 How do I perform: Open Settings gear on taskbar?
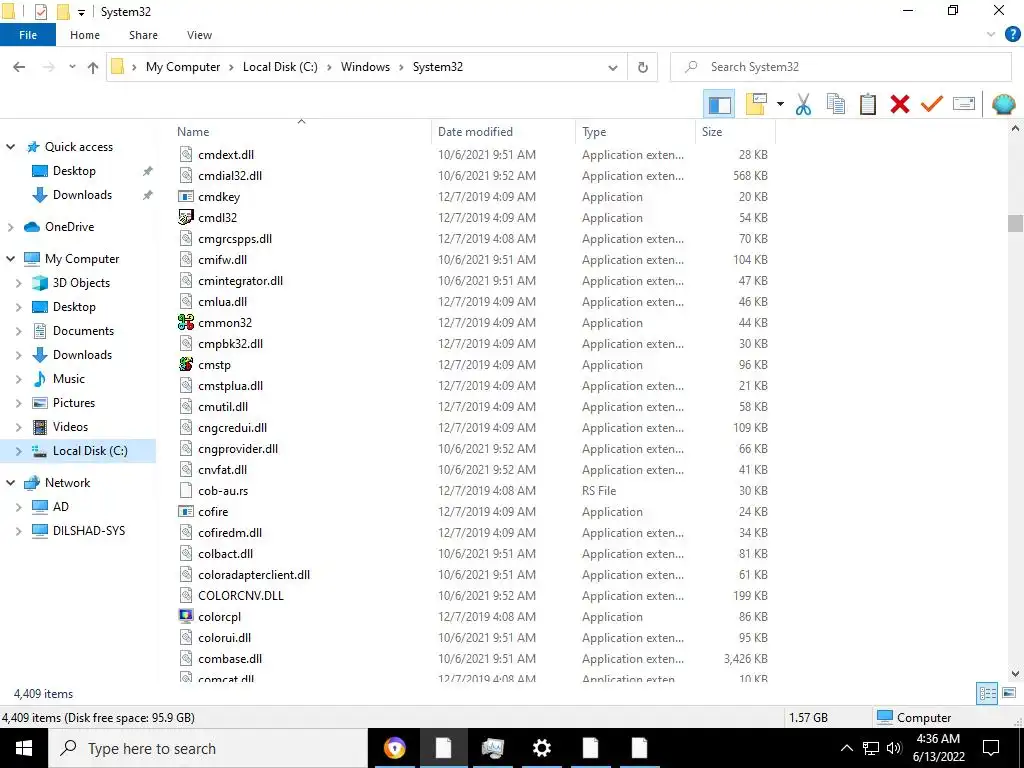(x=541, y=748)
